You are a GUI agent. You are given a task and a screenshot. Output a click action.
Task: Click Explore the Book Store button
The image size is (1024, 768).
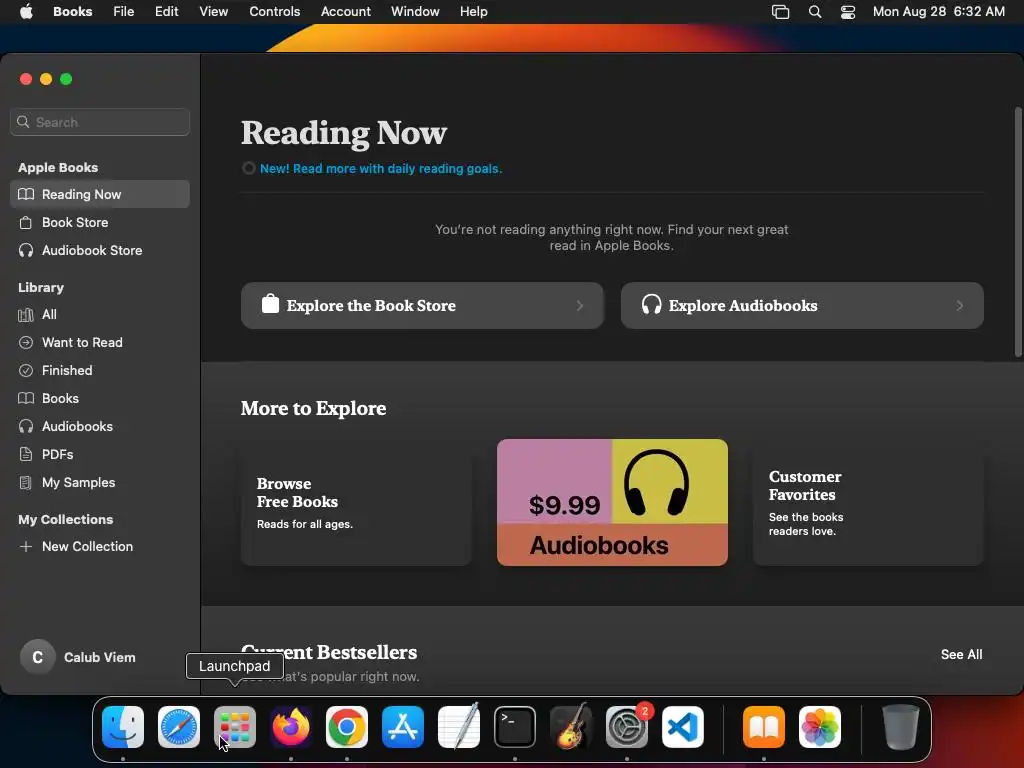coord(422,306)
